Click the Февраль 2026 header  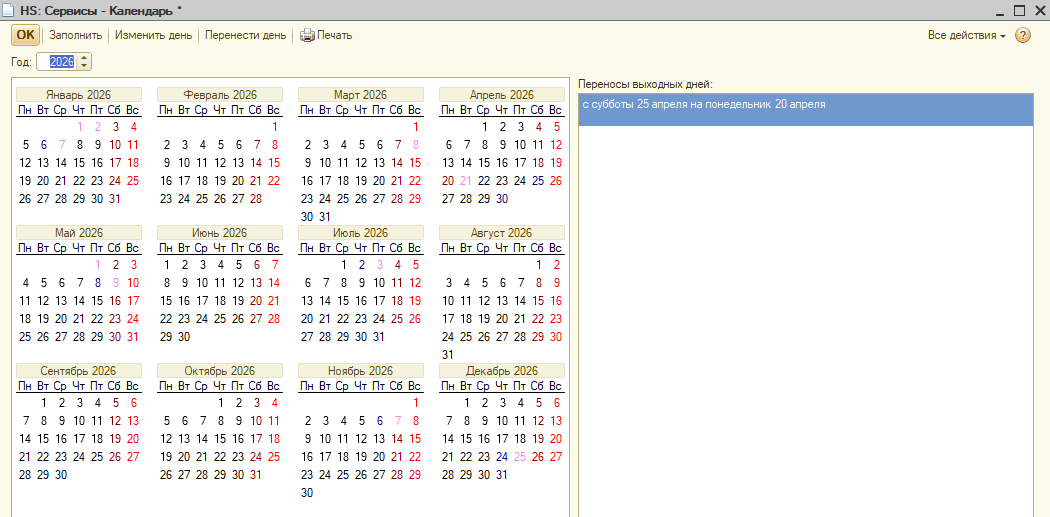point(220,94)
